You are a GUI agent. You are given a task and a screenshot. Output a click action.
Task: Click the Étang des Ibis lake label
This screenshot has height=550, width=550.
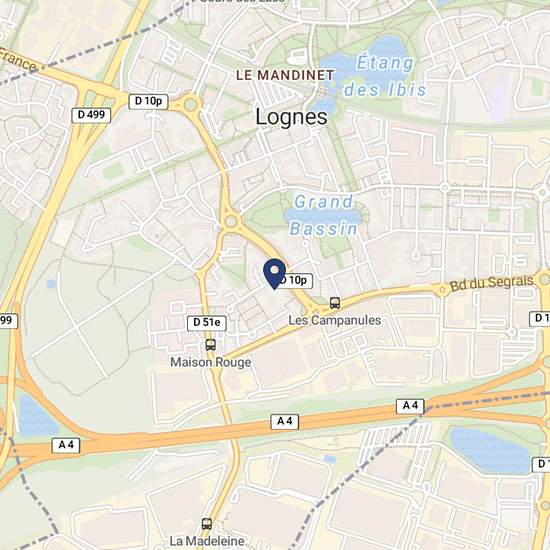coord(385,75)
